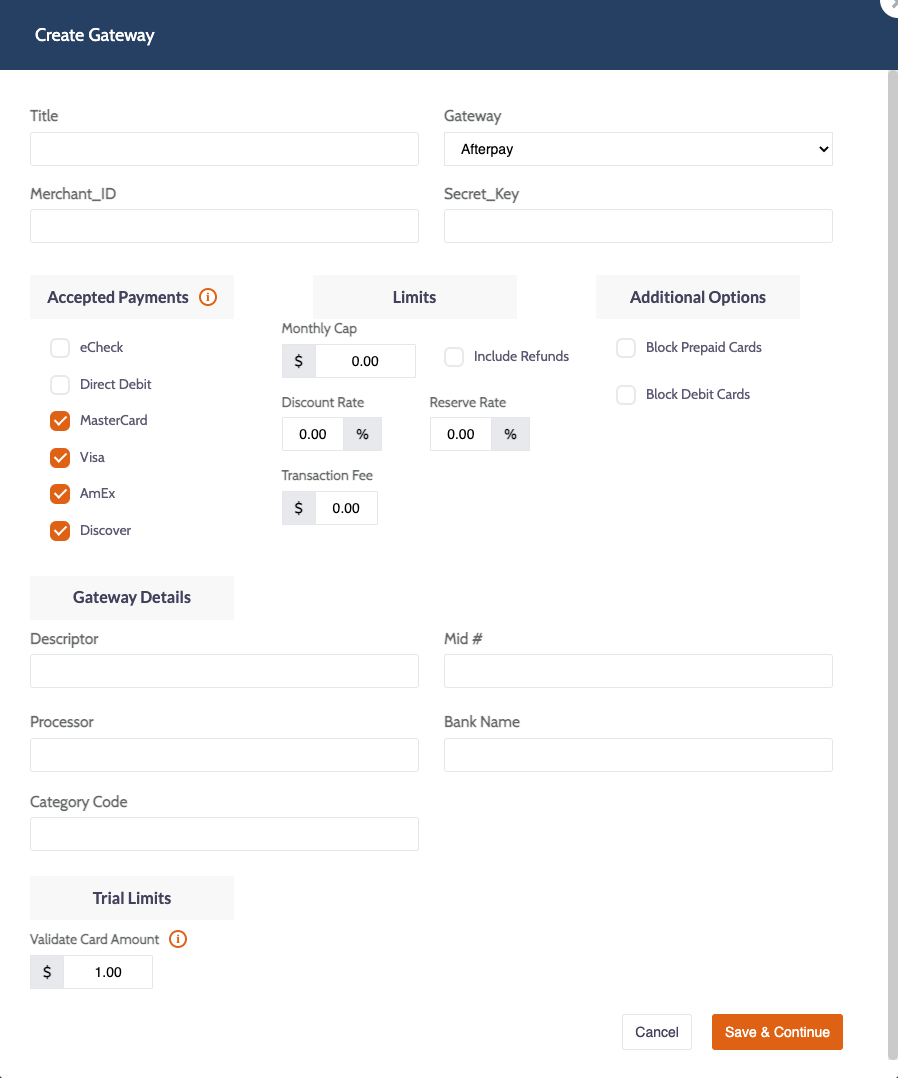Focus the Title input field
The height and width of the screenshot is (1078, 898).
click(x=224, y=149)
